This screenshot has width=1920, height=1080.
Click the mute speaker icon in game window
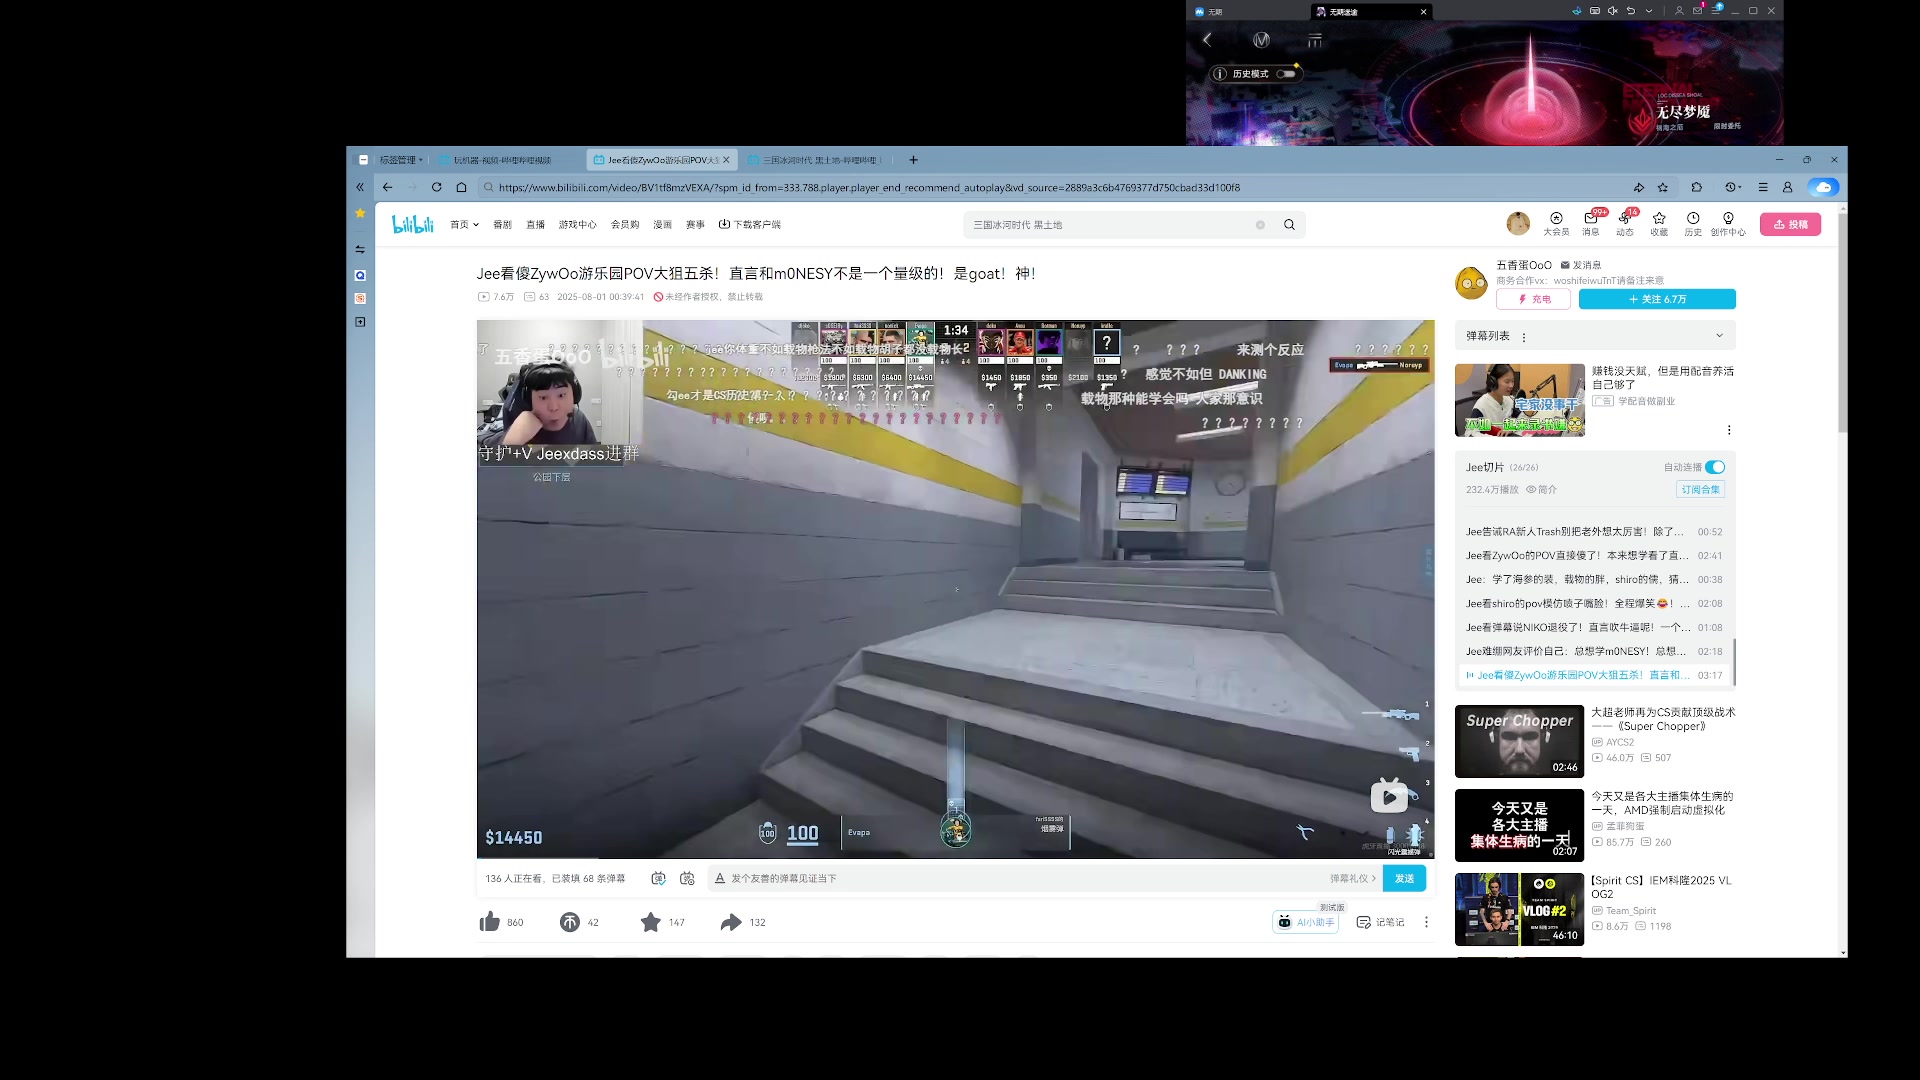pos(1612,11)
